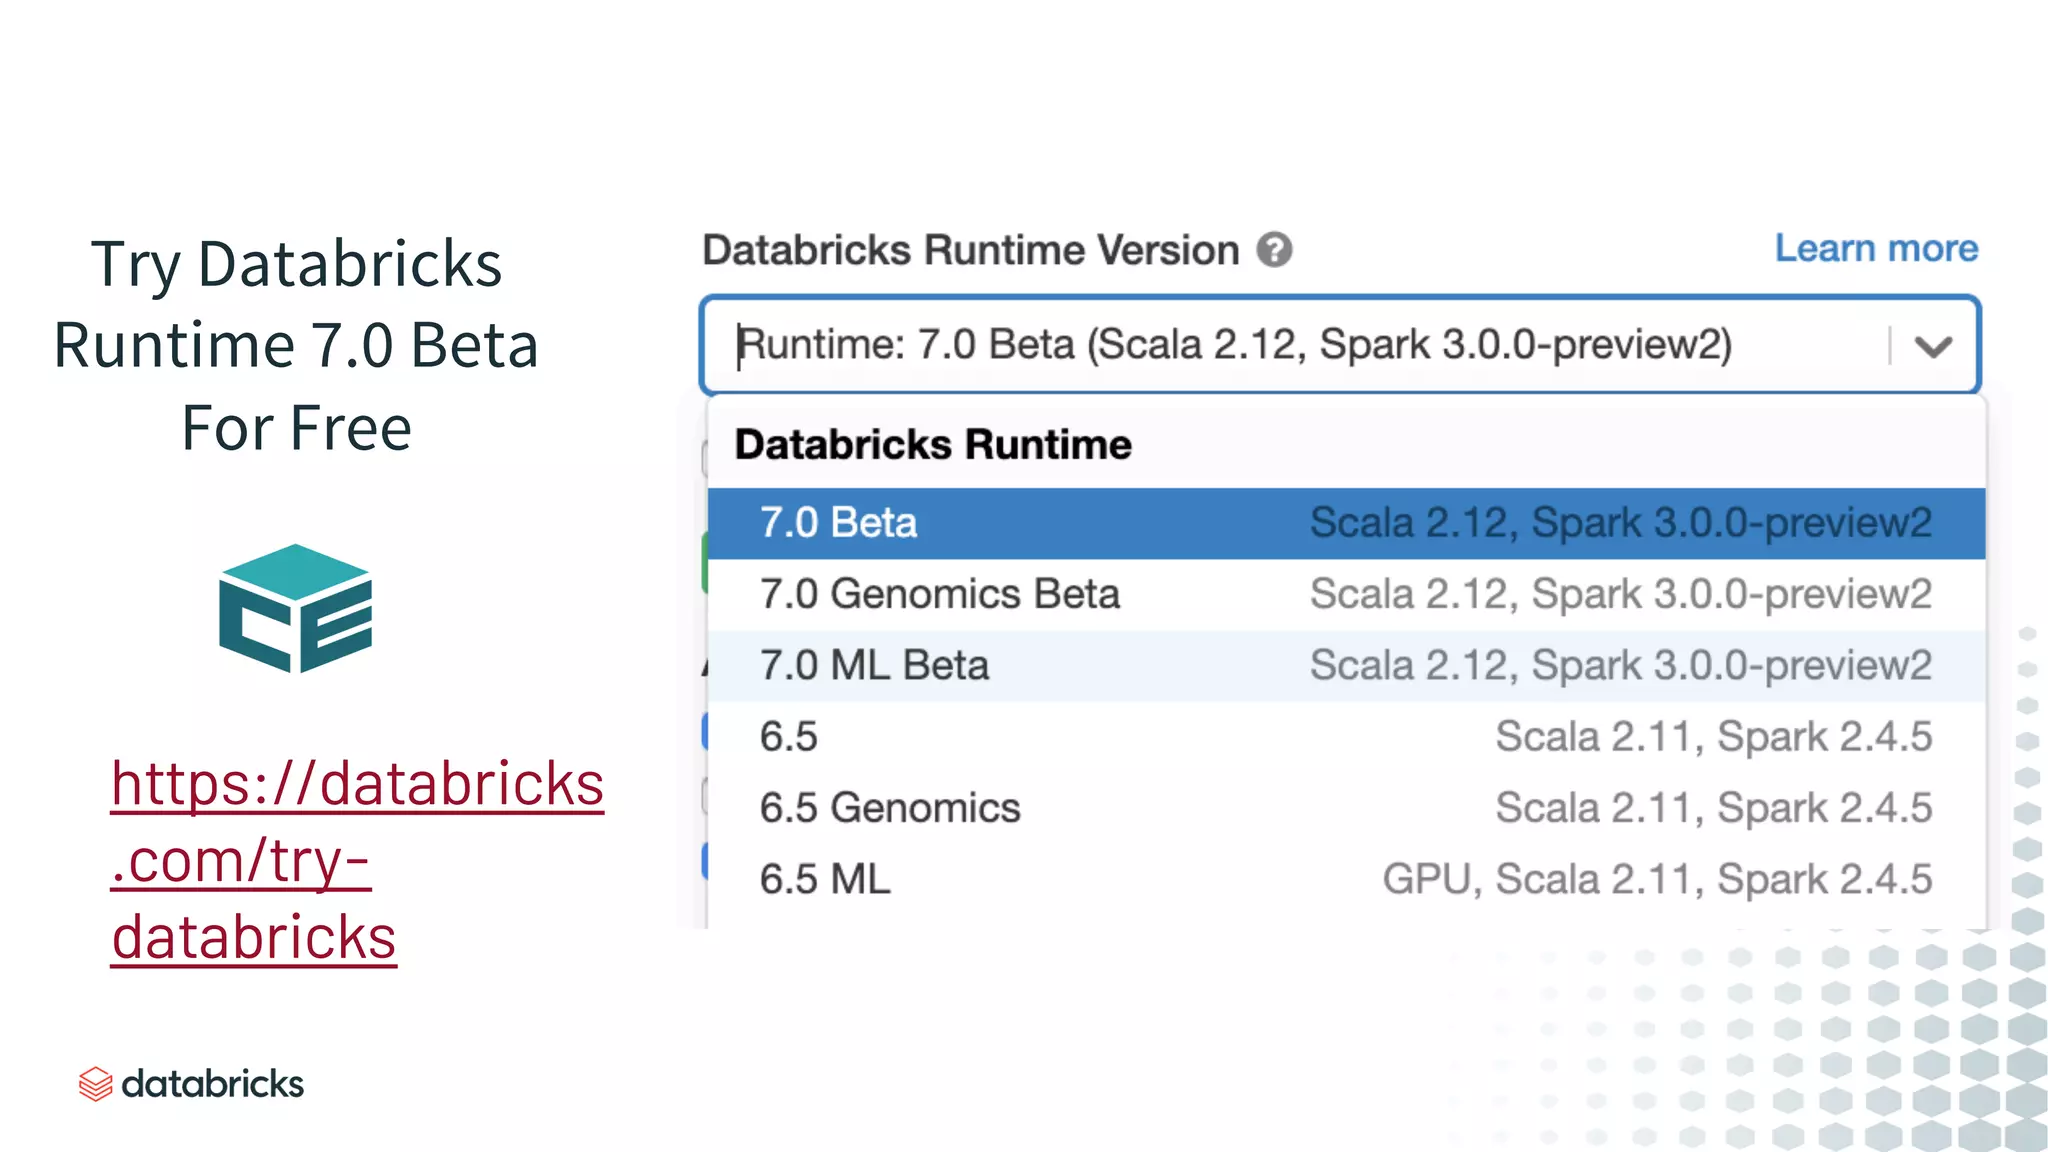The height and width of the screenshot is (1152, 2048).
Task: Click the help question mark icon
Action: pos(1274,250)
